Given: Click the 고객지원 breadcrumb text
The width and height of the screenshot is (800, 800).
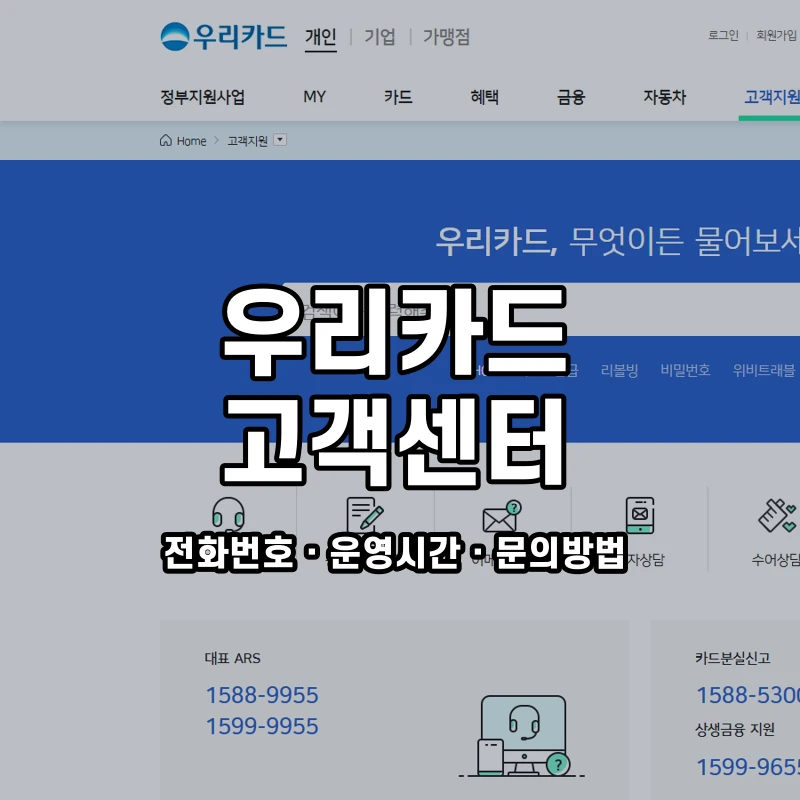Looking at the screenshot, I should (x=247, y=141).
